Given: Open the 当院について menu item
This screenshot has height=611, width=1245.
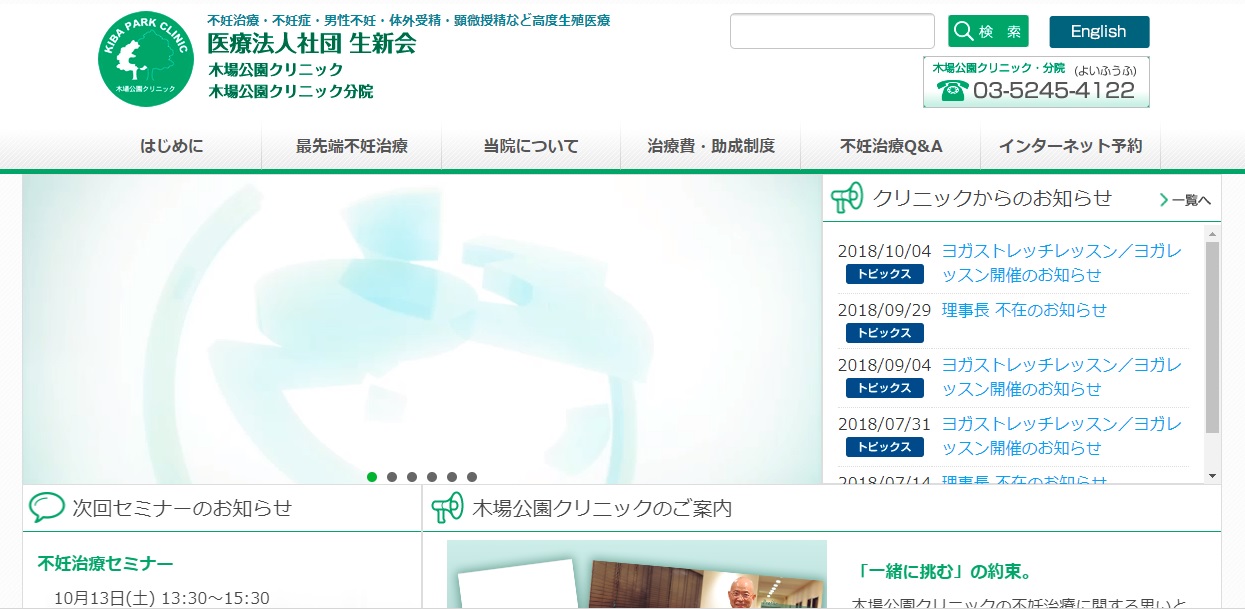Looking at the screenshot, I should pyautogui.click(x=531, y=146).
